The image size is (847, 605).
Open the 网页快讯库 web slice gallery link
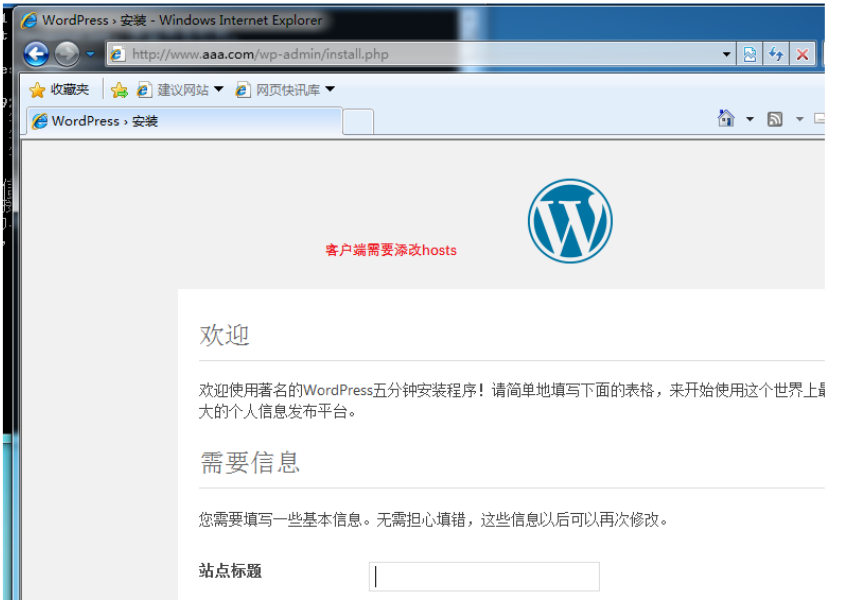click(x=278, y=90)
